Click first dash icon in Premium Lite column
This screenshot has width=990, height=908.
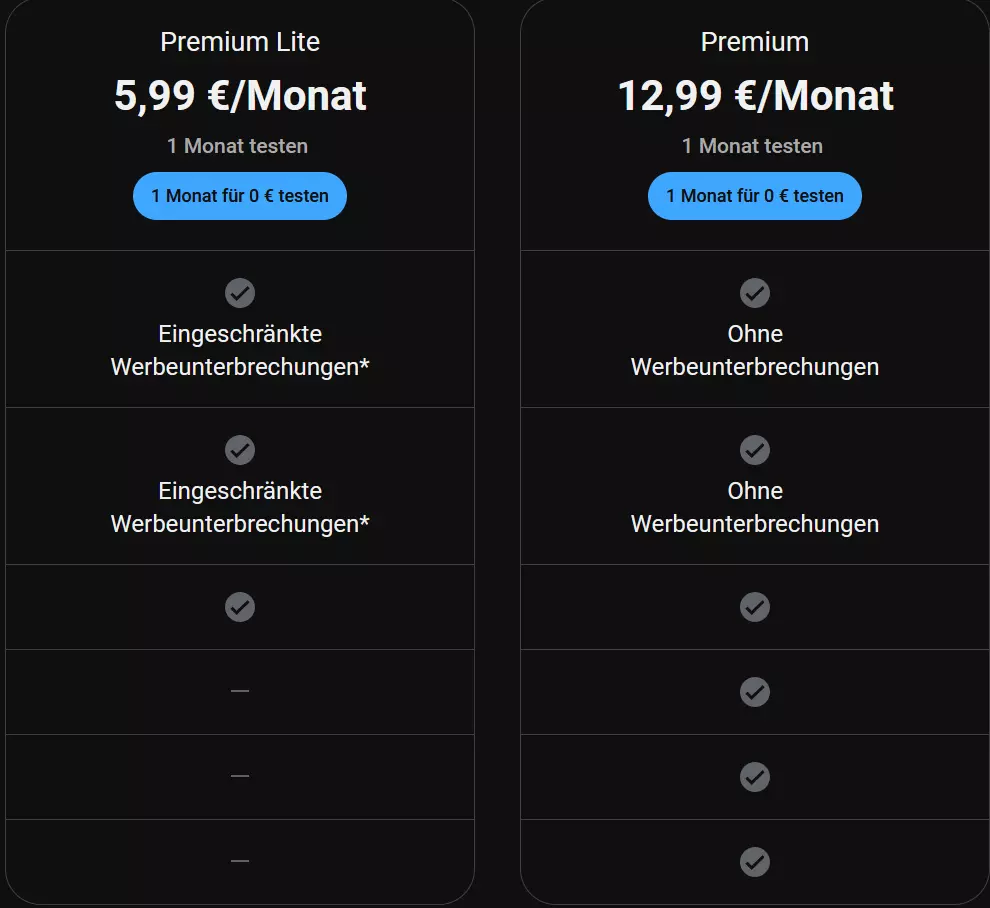point(240,691)
